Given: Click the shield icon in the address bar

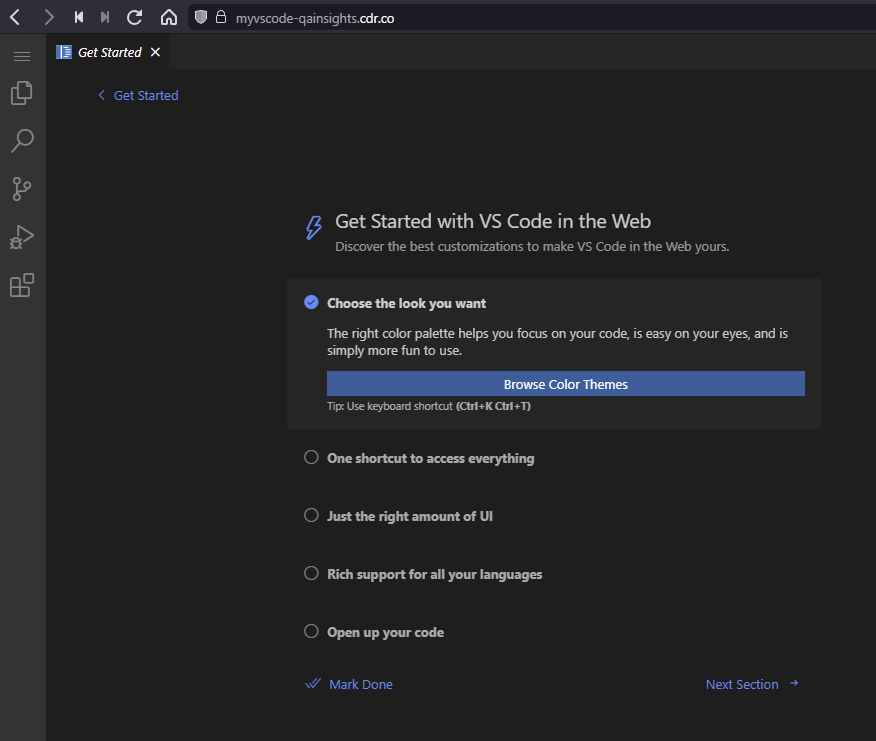Looking at the screenshot, I should [201, 17].
